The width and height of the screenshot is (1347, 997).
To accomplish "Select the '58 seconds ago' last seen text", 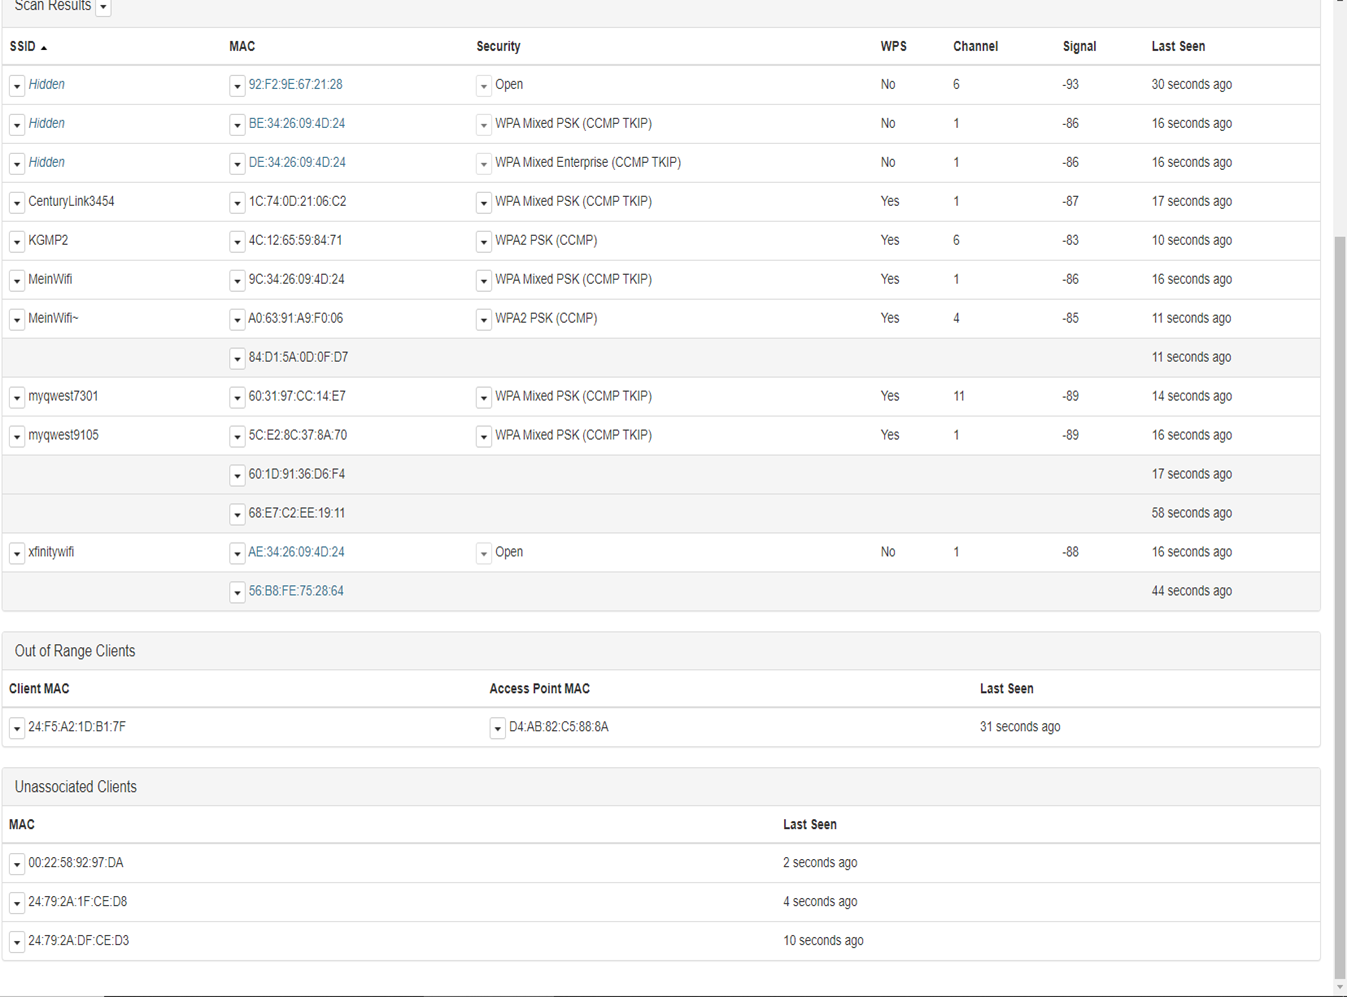I will [1192, 513].
